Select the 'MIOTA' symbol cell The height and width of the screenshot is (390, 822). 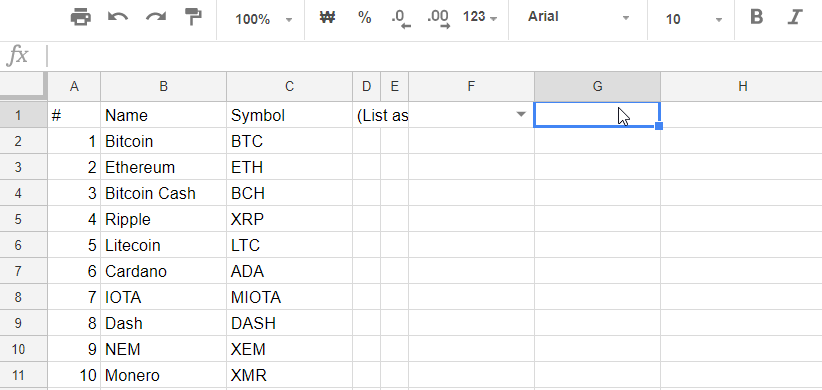289,297
